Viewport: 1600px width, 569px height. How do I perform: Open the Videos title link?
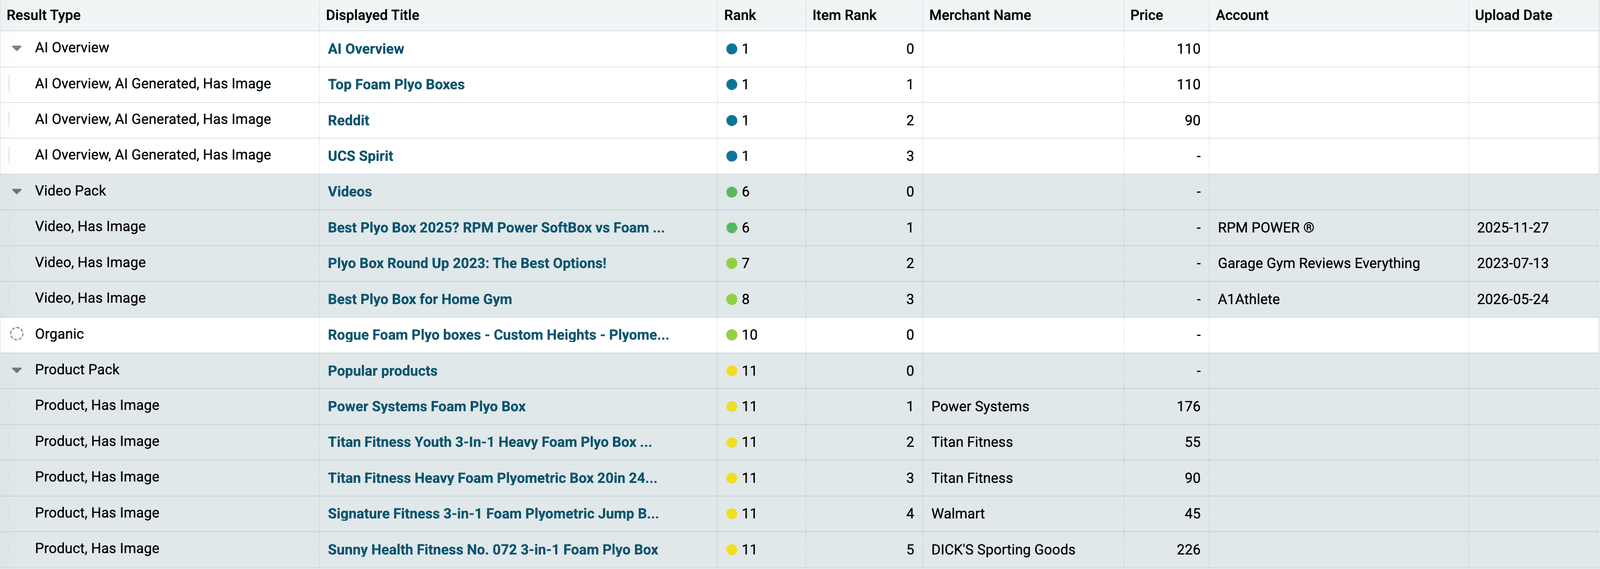[350, 192]
